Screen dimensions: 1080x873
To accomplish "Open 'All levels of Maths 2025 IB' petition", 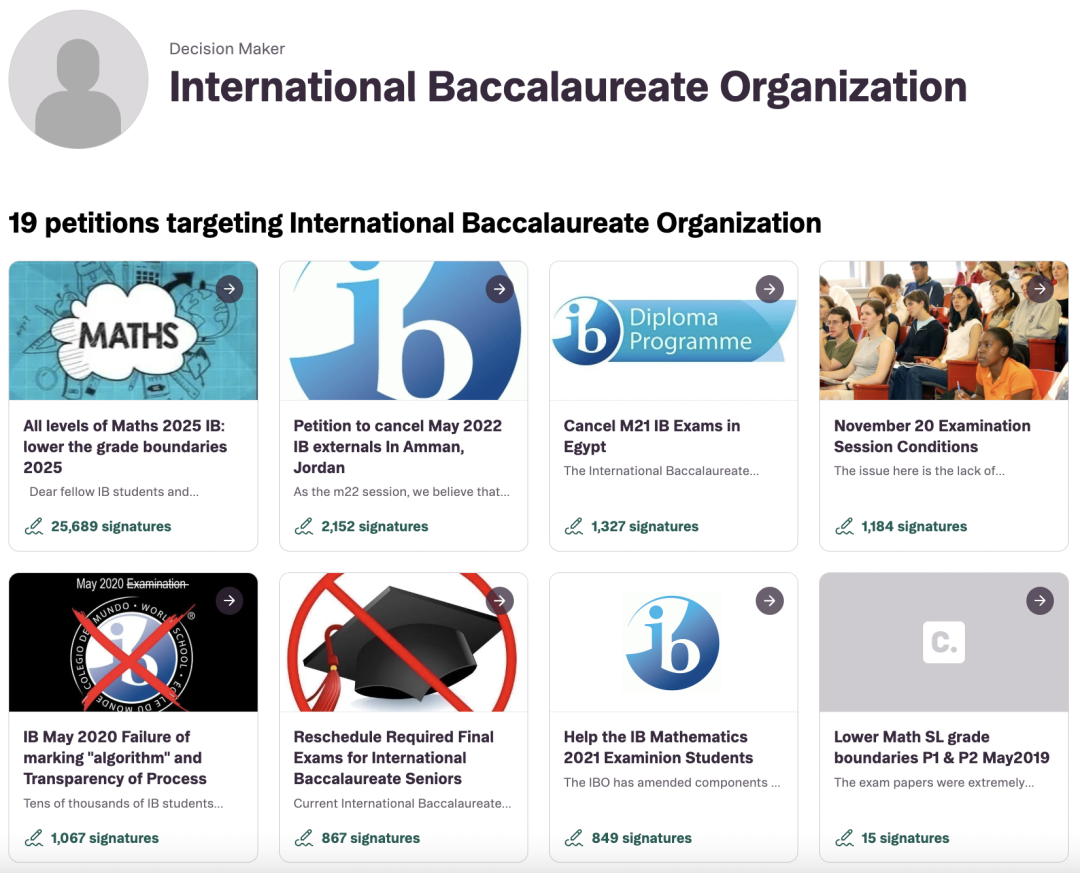I will 125,446.
